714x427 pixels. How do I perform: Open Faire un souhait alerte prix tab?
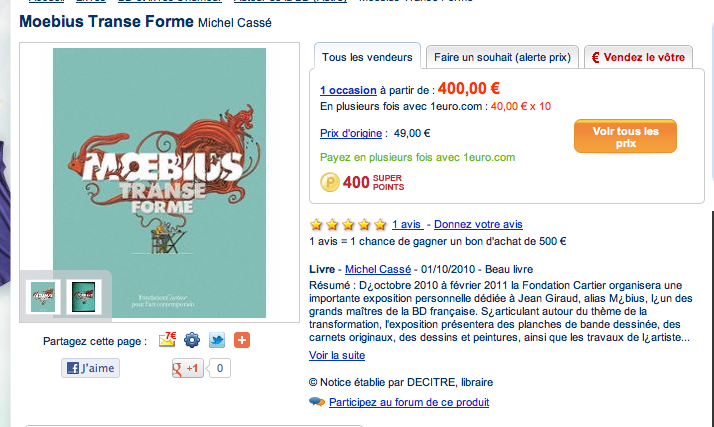[x=502, y=57]
